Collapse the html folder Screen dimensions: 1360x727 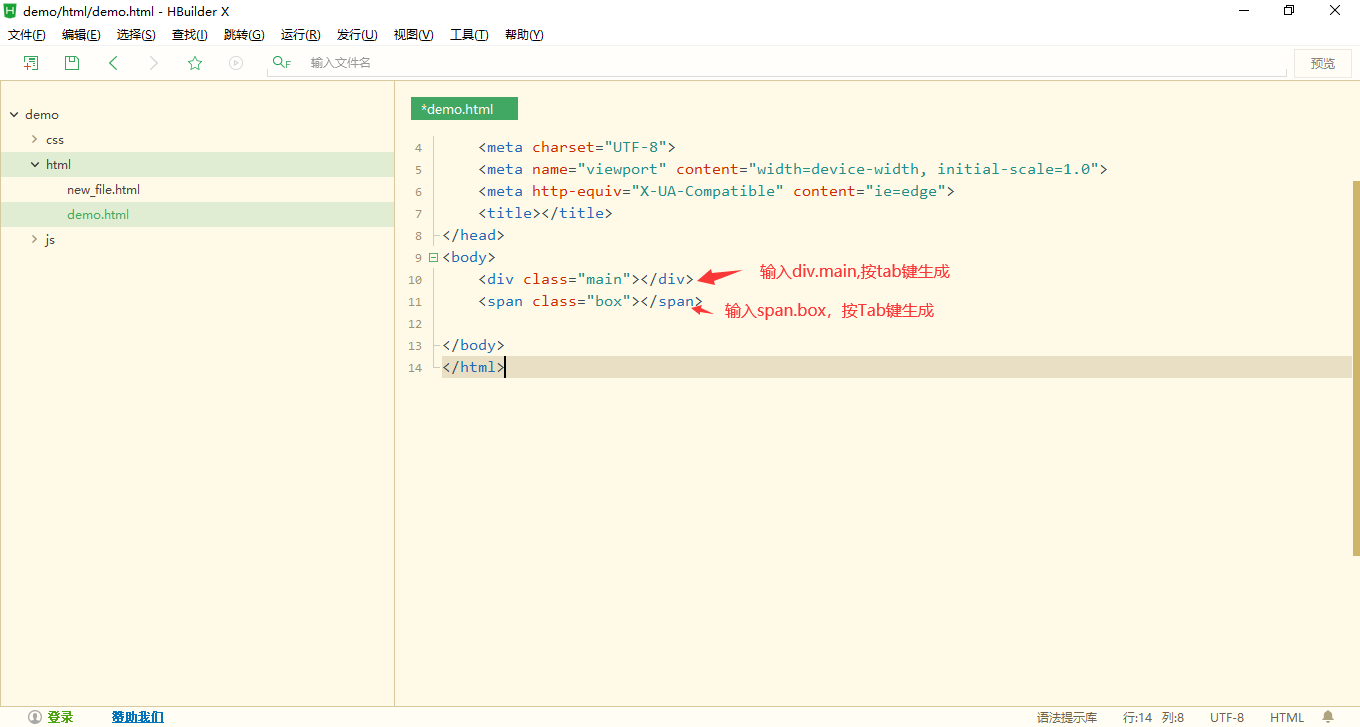34,165
